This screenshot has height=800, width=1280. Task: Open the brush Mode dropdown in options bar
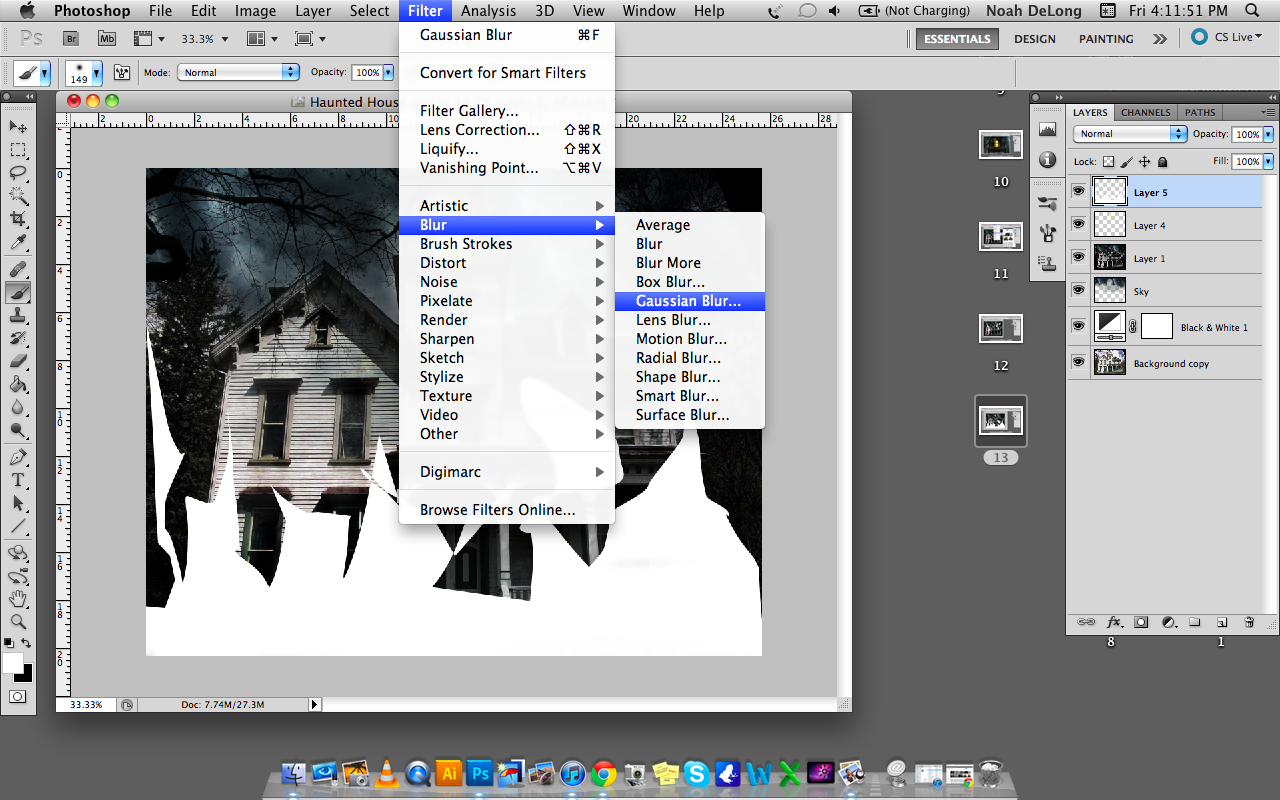(x=238, y=72)
